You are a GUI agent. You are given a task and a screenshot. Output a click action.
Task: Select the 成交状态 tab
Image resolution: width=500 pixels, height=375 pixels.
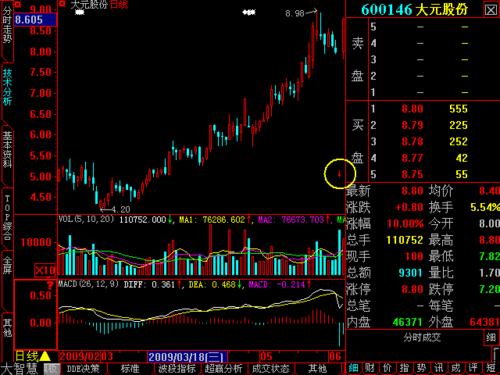pyautogui.click(x=271, y=369)
